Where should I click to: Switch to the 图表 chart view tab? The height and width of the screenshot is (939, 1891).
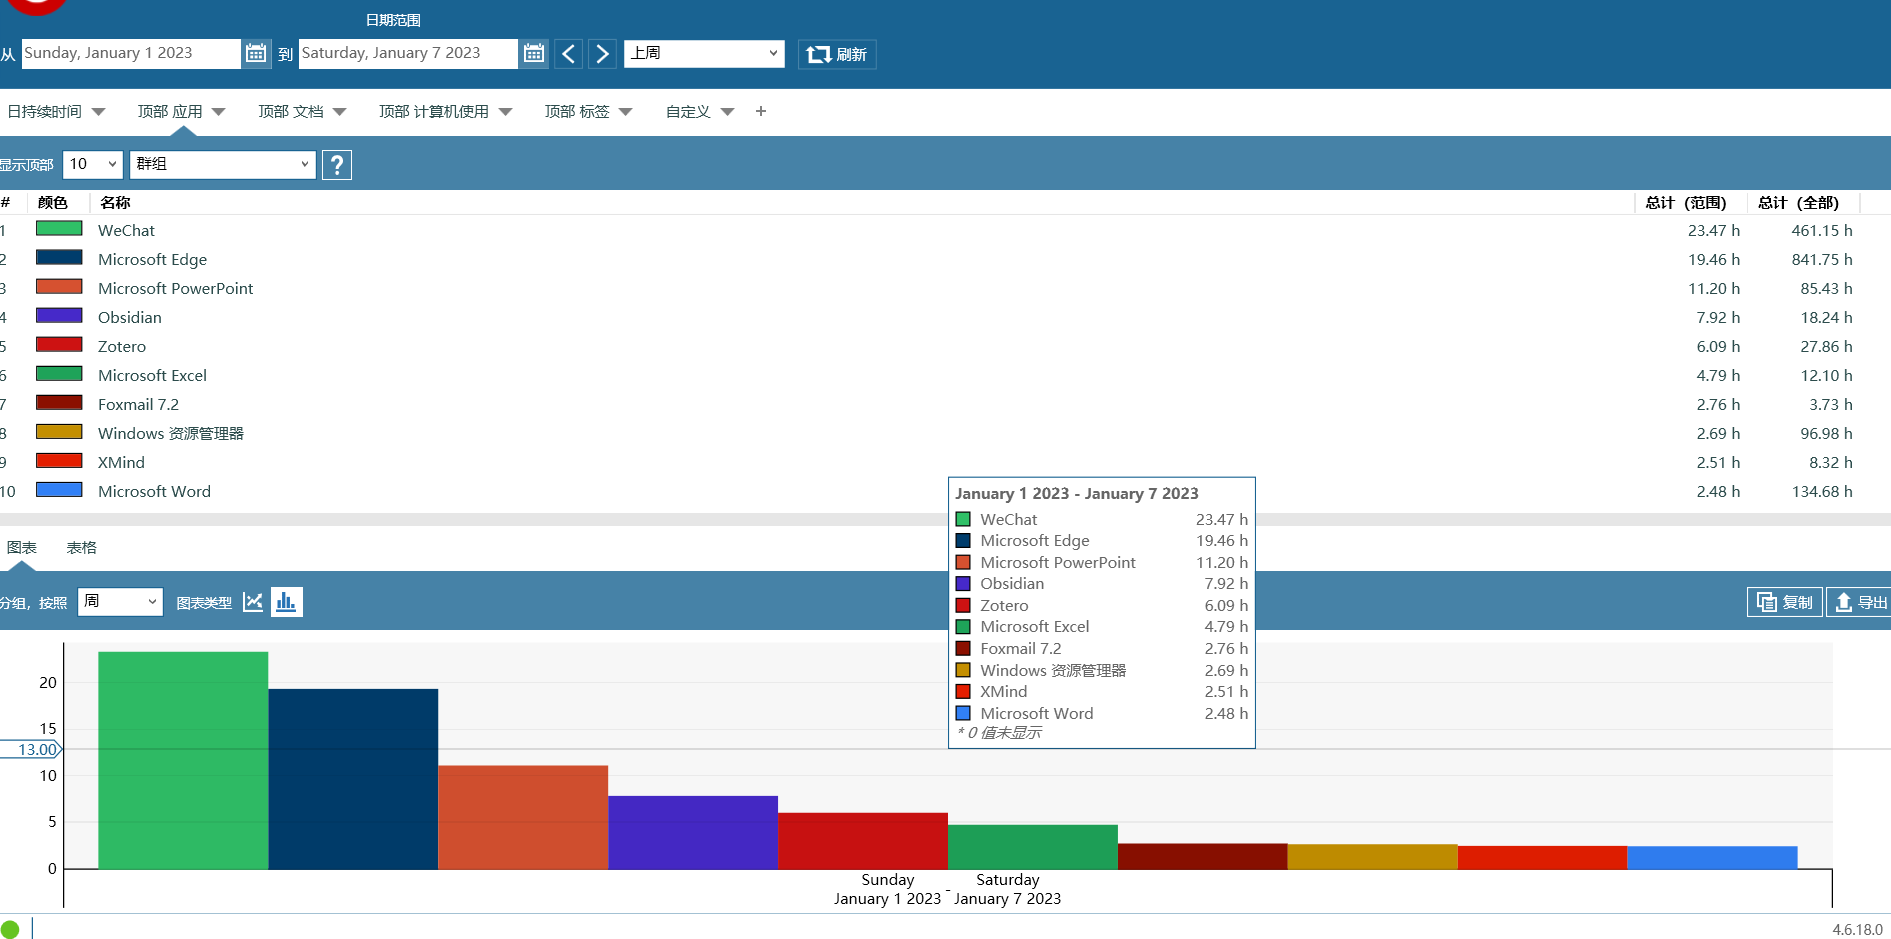(x=22, y=547)
